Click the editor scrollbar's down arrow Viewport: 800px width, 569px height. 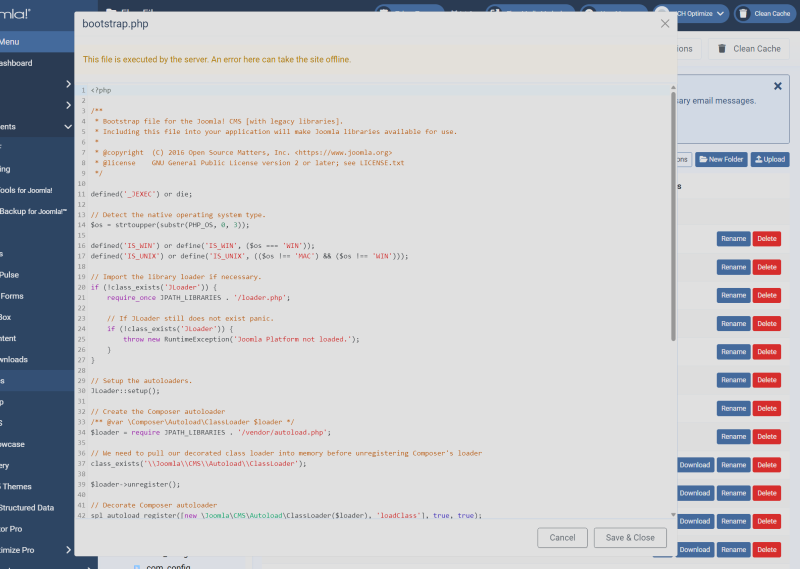(673, 514)
